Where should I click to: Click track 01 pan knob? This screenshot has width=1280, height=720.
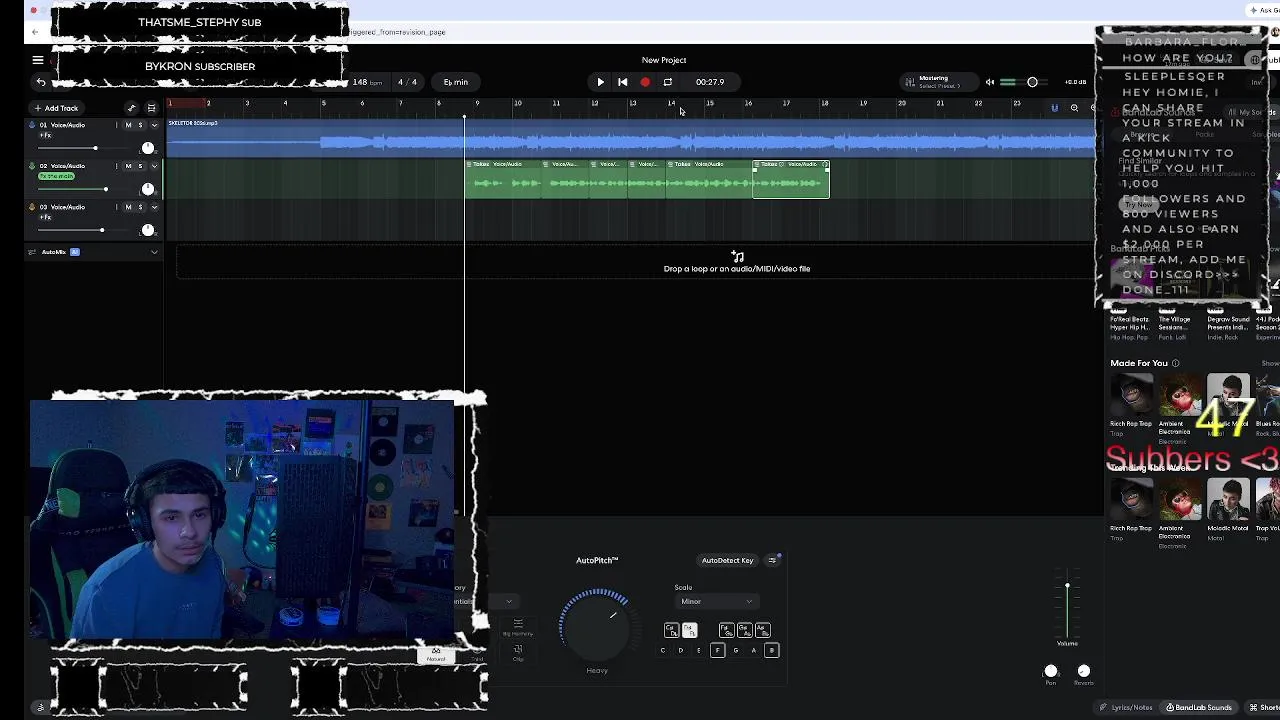[148, 148]
